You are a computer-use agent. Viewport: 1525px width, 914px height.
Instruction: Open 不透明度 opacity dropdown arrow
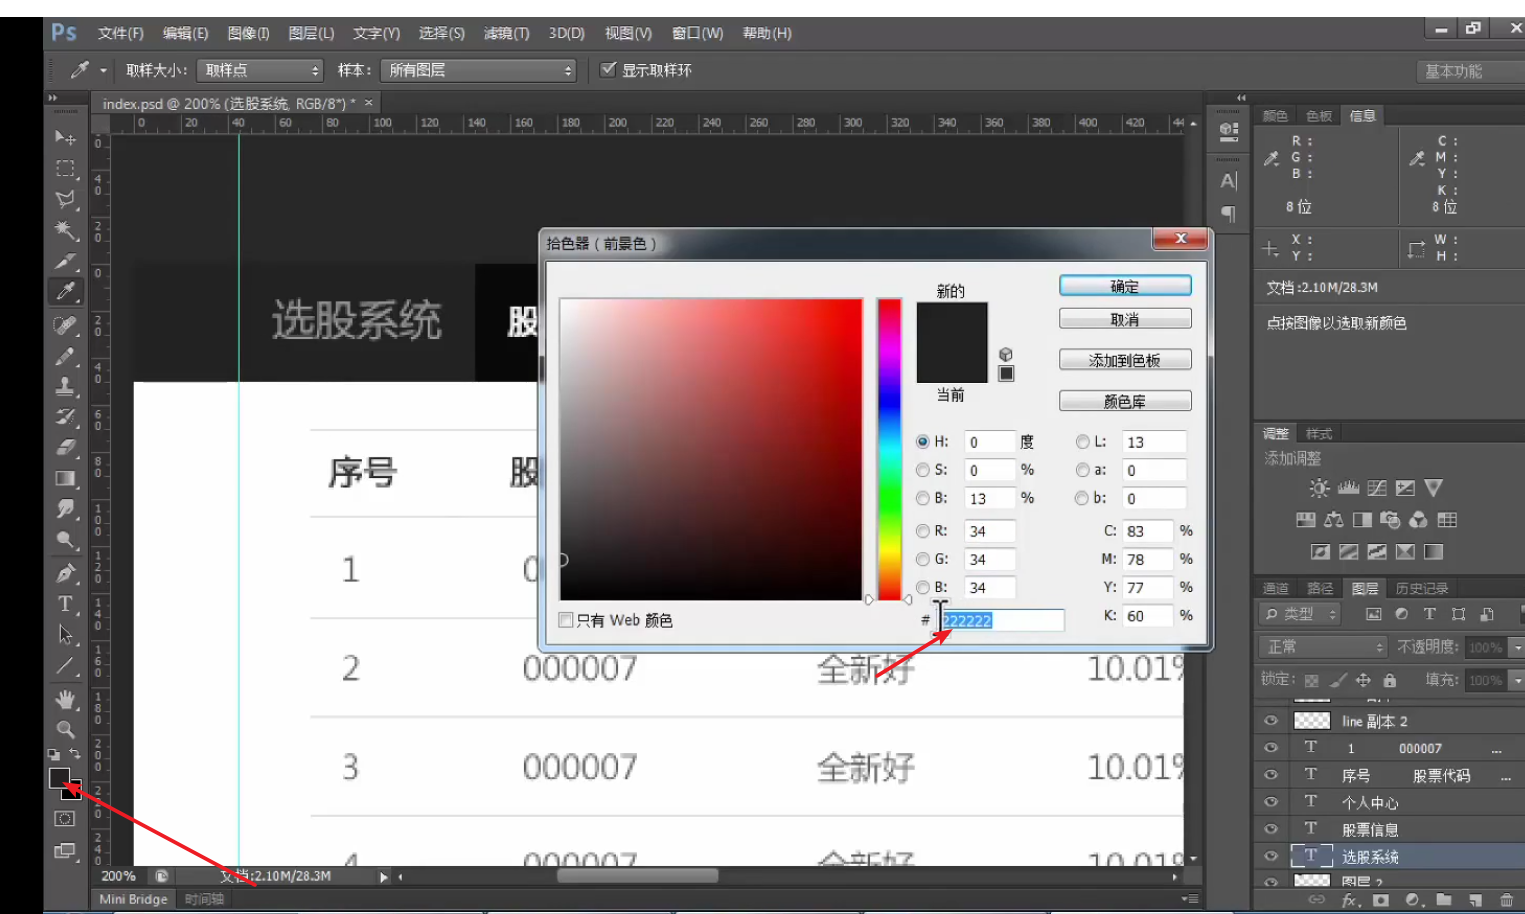tap(1517, 647)
